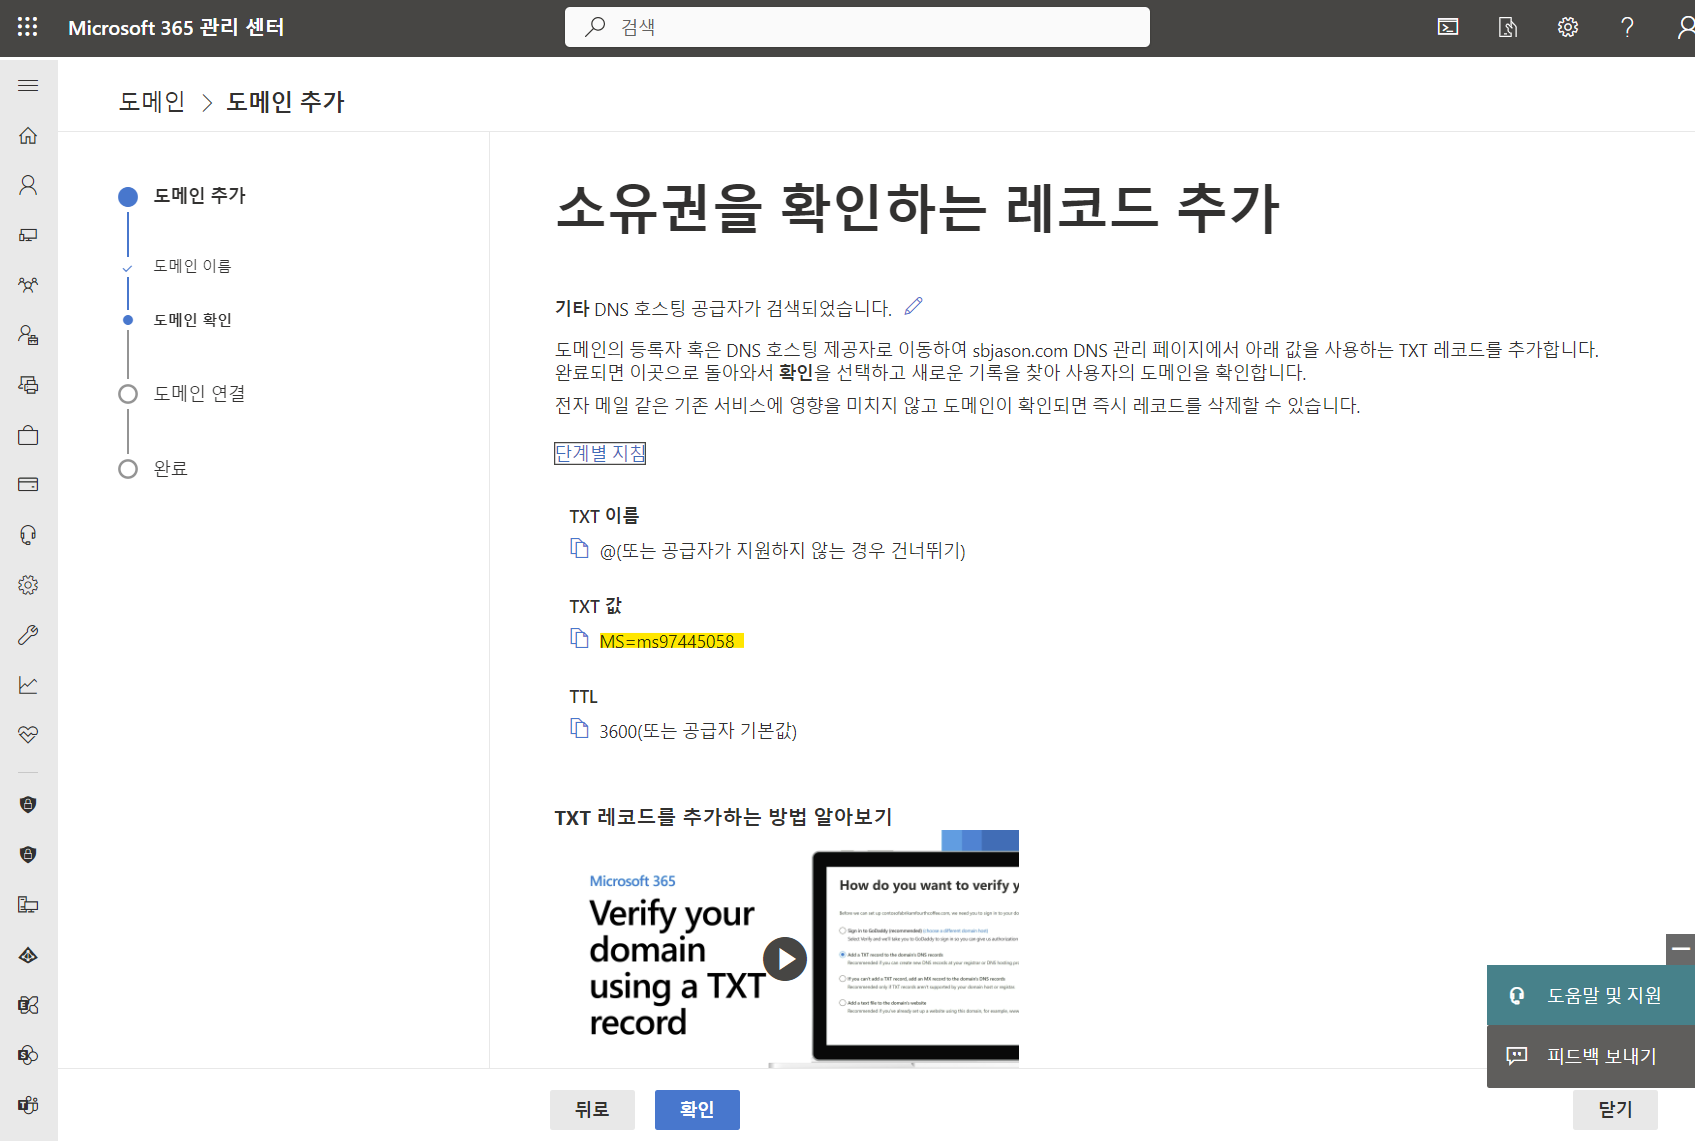The height and width of the screenshot is (1141, 1695).
Task: Play the Verify your domain video
Action: [785, 959]
